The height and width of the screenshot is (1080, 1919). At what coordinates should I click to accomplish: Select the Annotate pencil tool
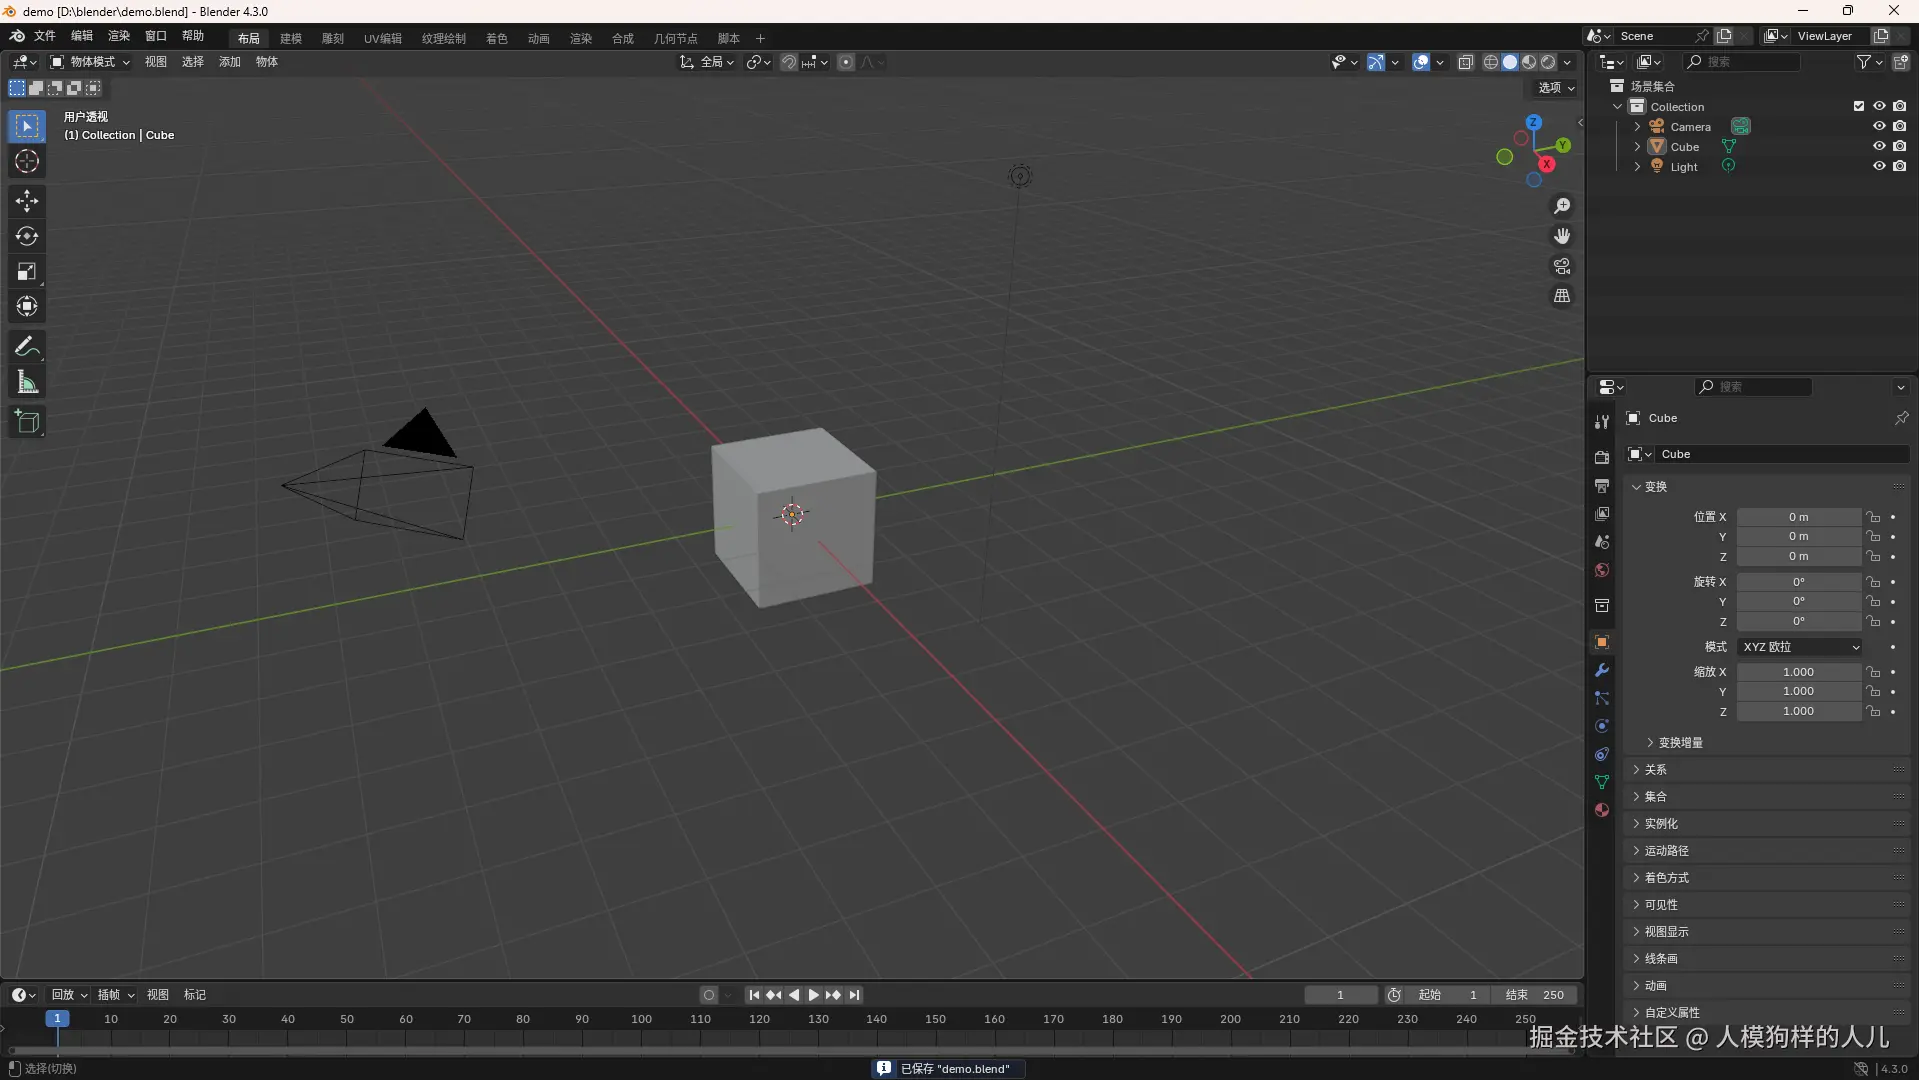[x=27, y=347]
